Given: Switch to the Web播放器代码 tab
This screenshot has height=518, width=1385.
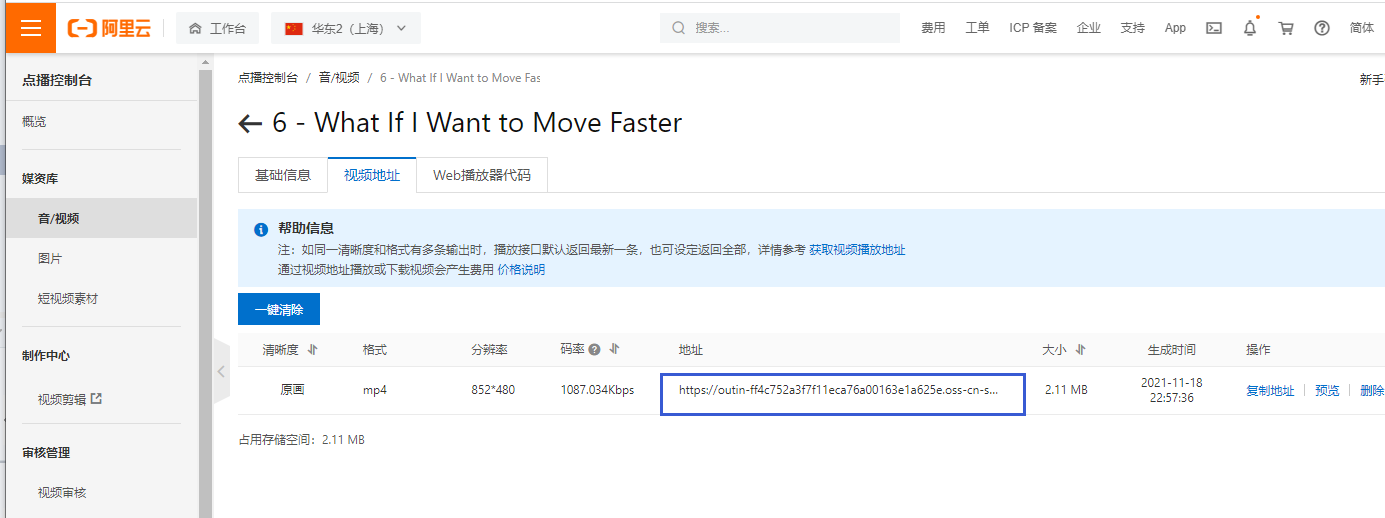Looking at the screenshot, I should click(x=482, y=175).
